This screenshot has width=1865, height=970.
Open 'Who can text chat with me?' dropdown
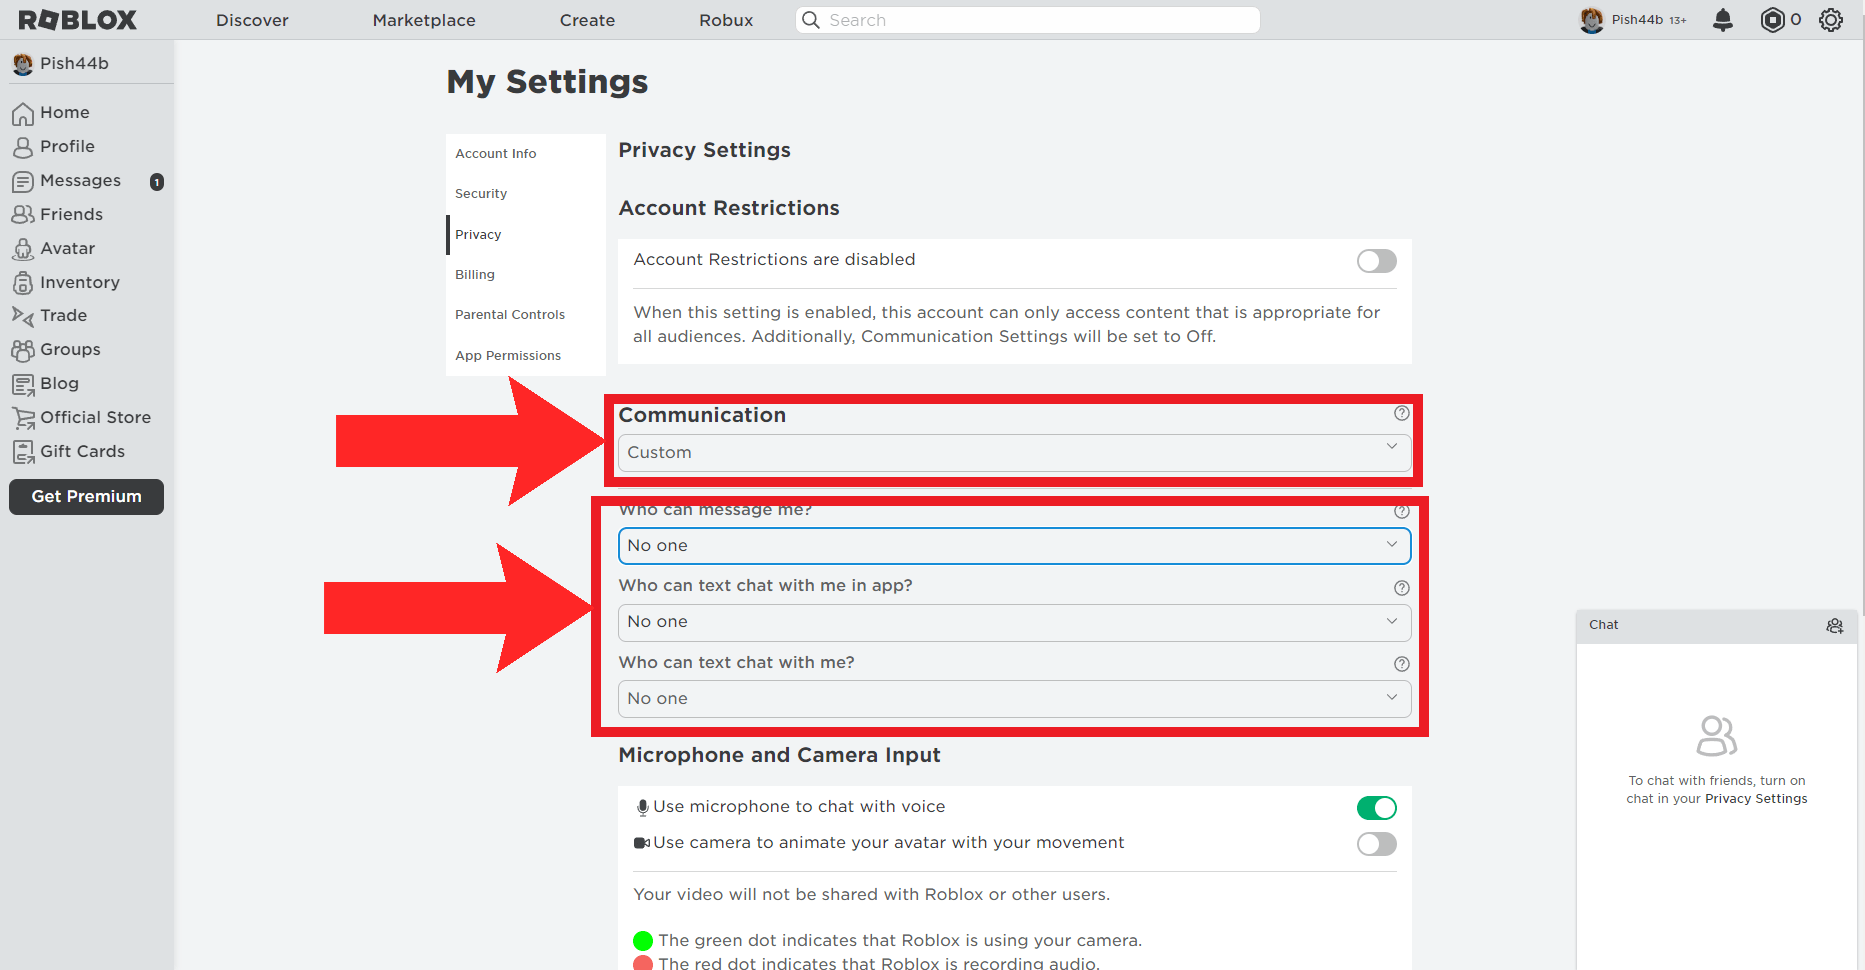pos(1015,699)
